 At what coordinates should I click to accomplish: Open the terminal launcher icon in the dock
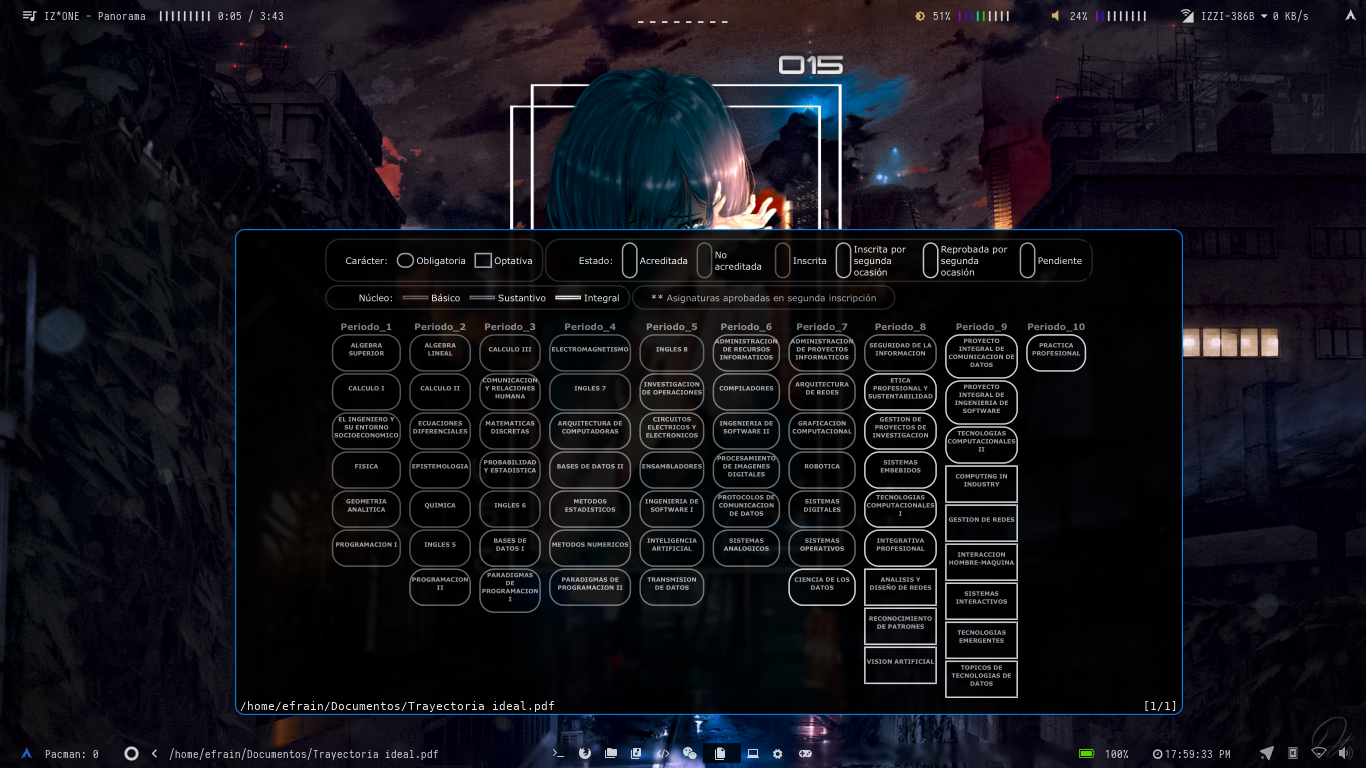(x=559, y=753)
